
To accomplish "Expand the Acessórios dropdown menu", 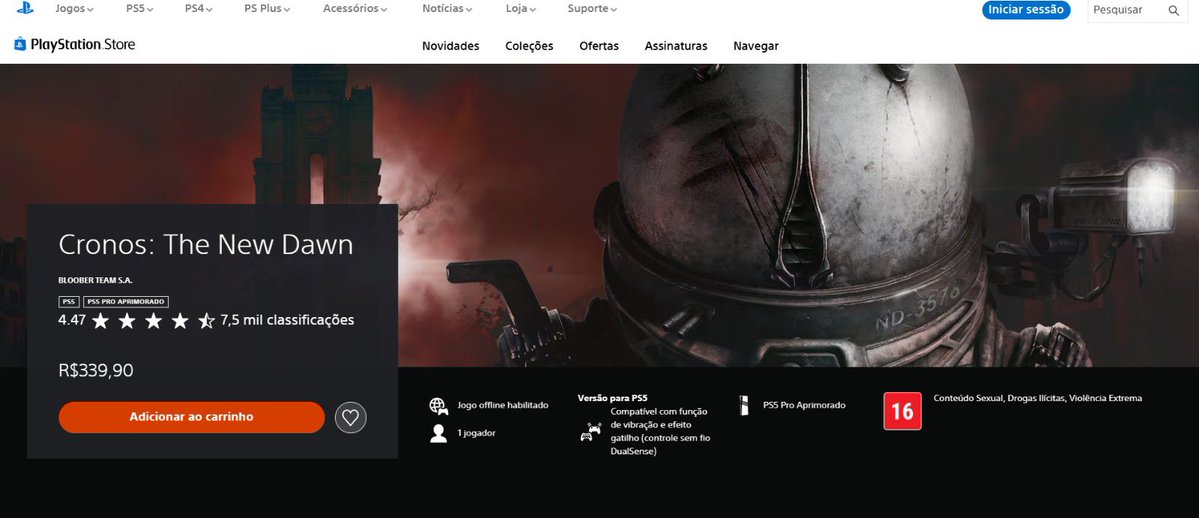I will [356, 9].
